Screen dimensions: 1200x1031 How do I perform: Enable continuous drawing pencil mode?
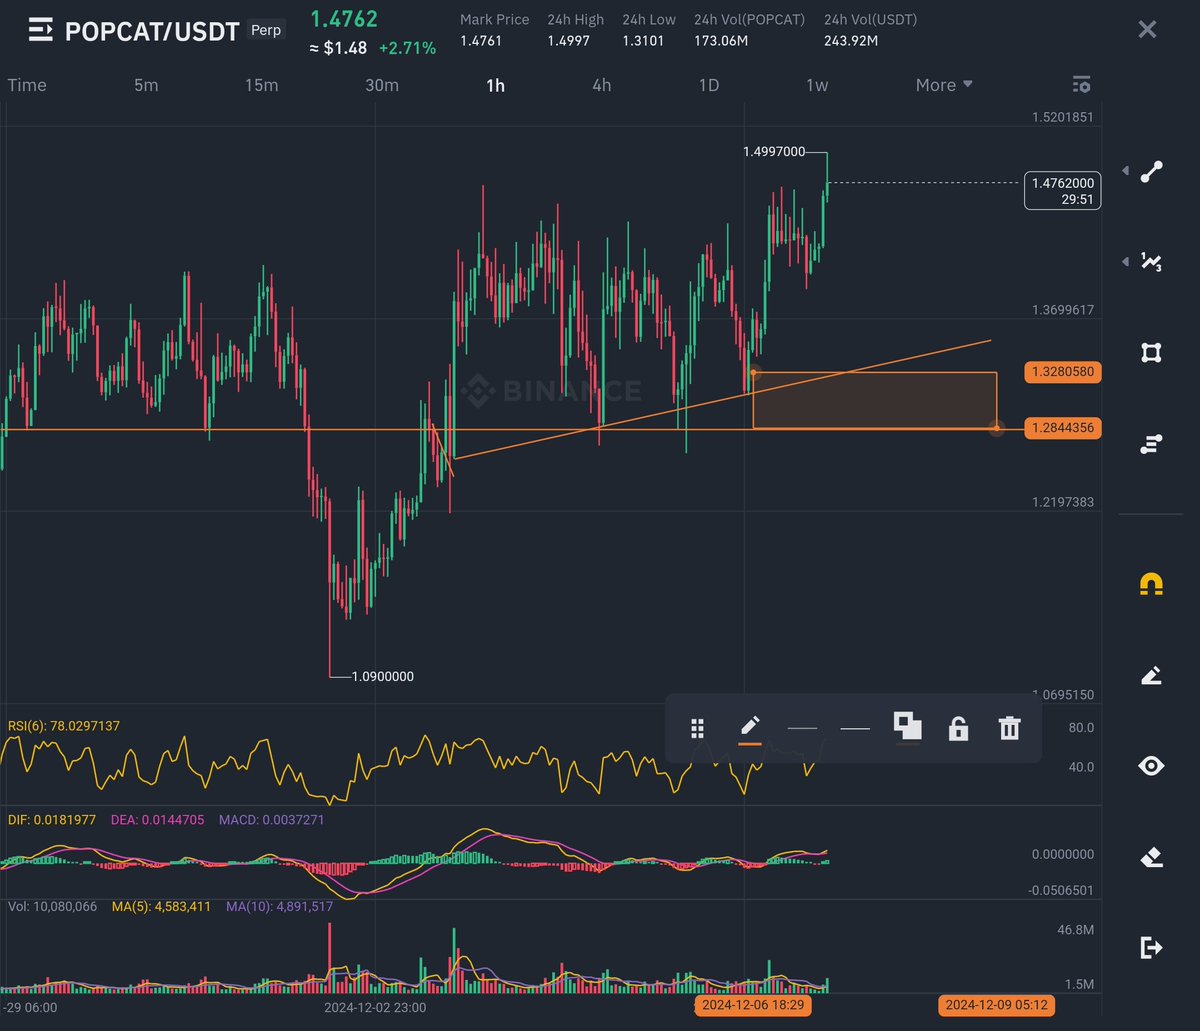click(1151, 675)
